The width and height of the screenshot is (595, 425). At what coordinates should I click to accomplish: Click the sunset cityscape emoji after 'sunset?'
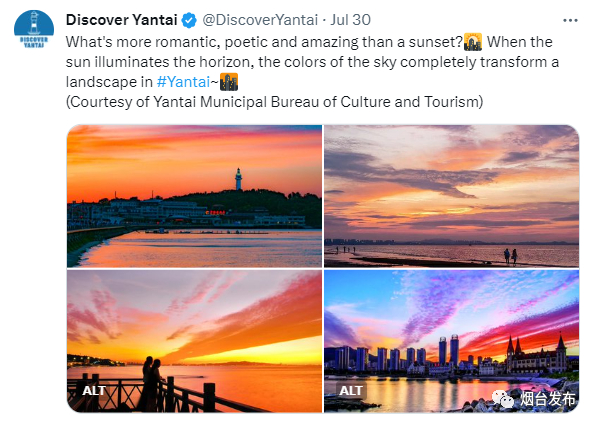473,42
